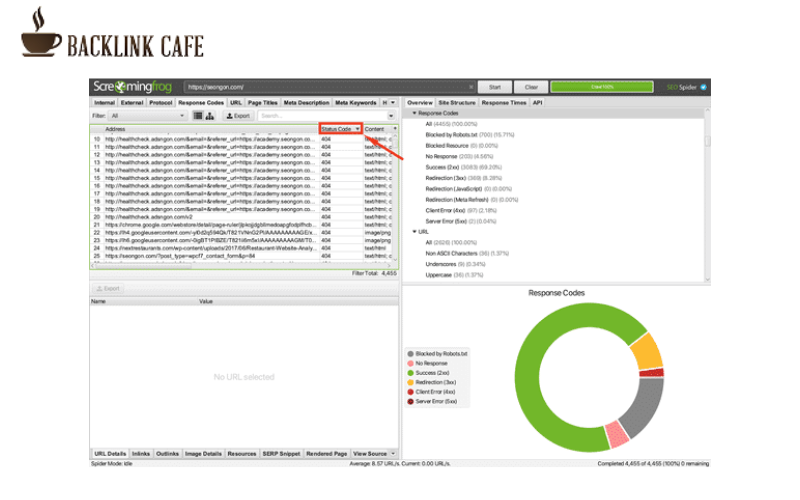800x500 pixels.
Task: Select the Response Codes tab
Action: tap(201, 103)
